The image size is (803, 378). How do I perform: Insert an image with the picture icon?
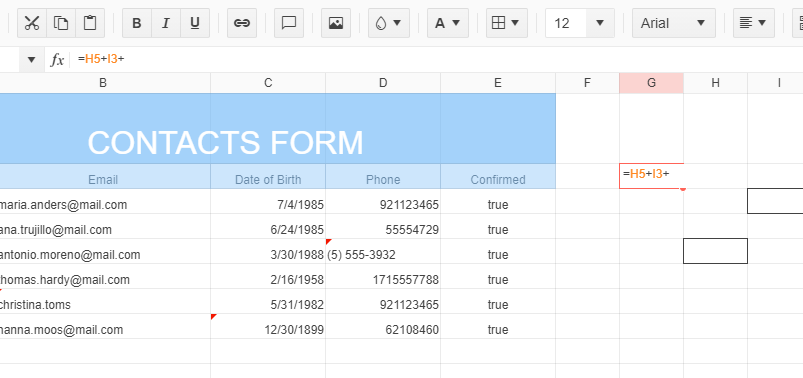[x=336, y=23]
